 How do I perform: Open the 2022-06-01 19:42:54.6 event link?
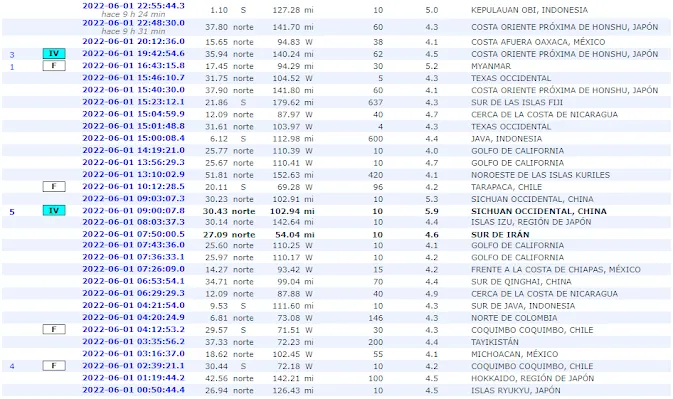(133, 54)
